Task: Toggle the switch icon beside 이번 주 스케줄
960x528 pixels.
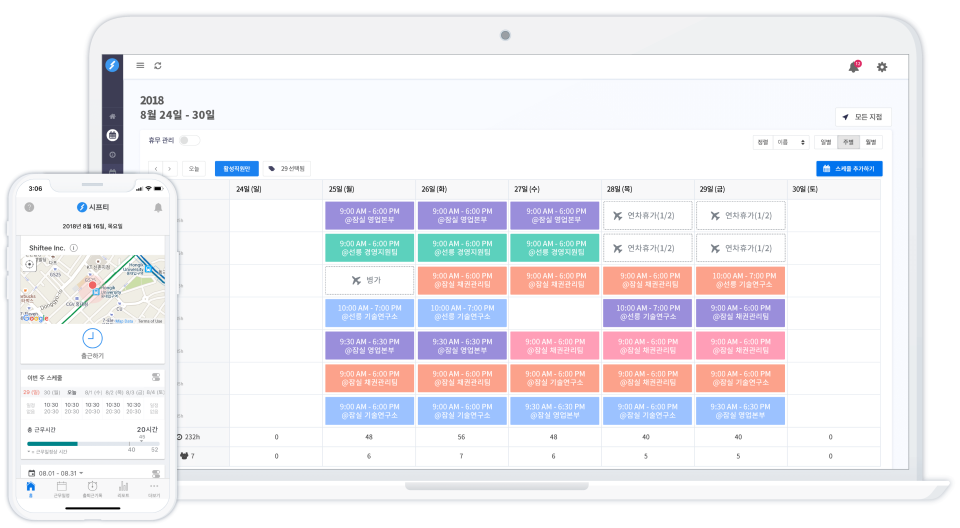Action: (x=156, y=377)
